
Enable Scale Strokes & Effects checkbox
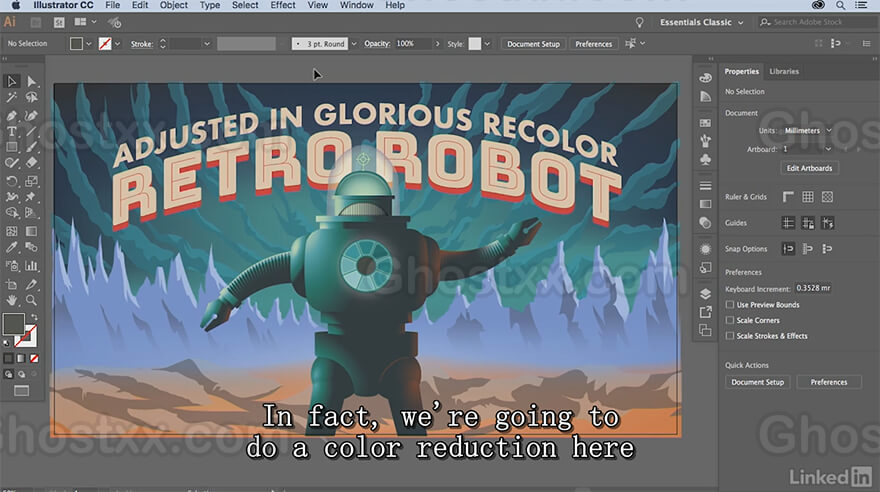[730, 336]
